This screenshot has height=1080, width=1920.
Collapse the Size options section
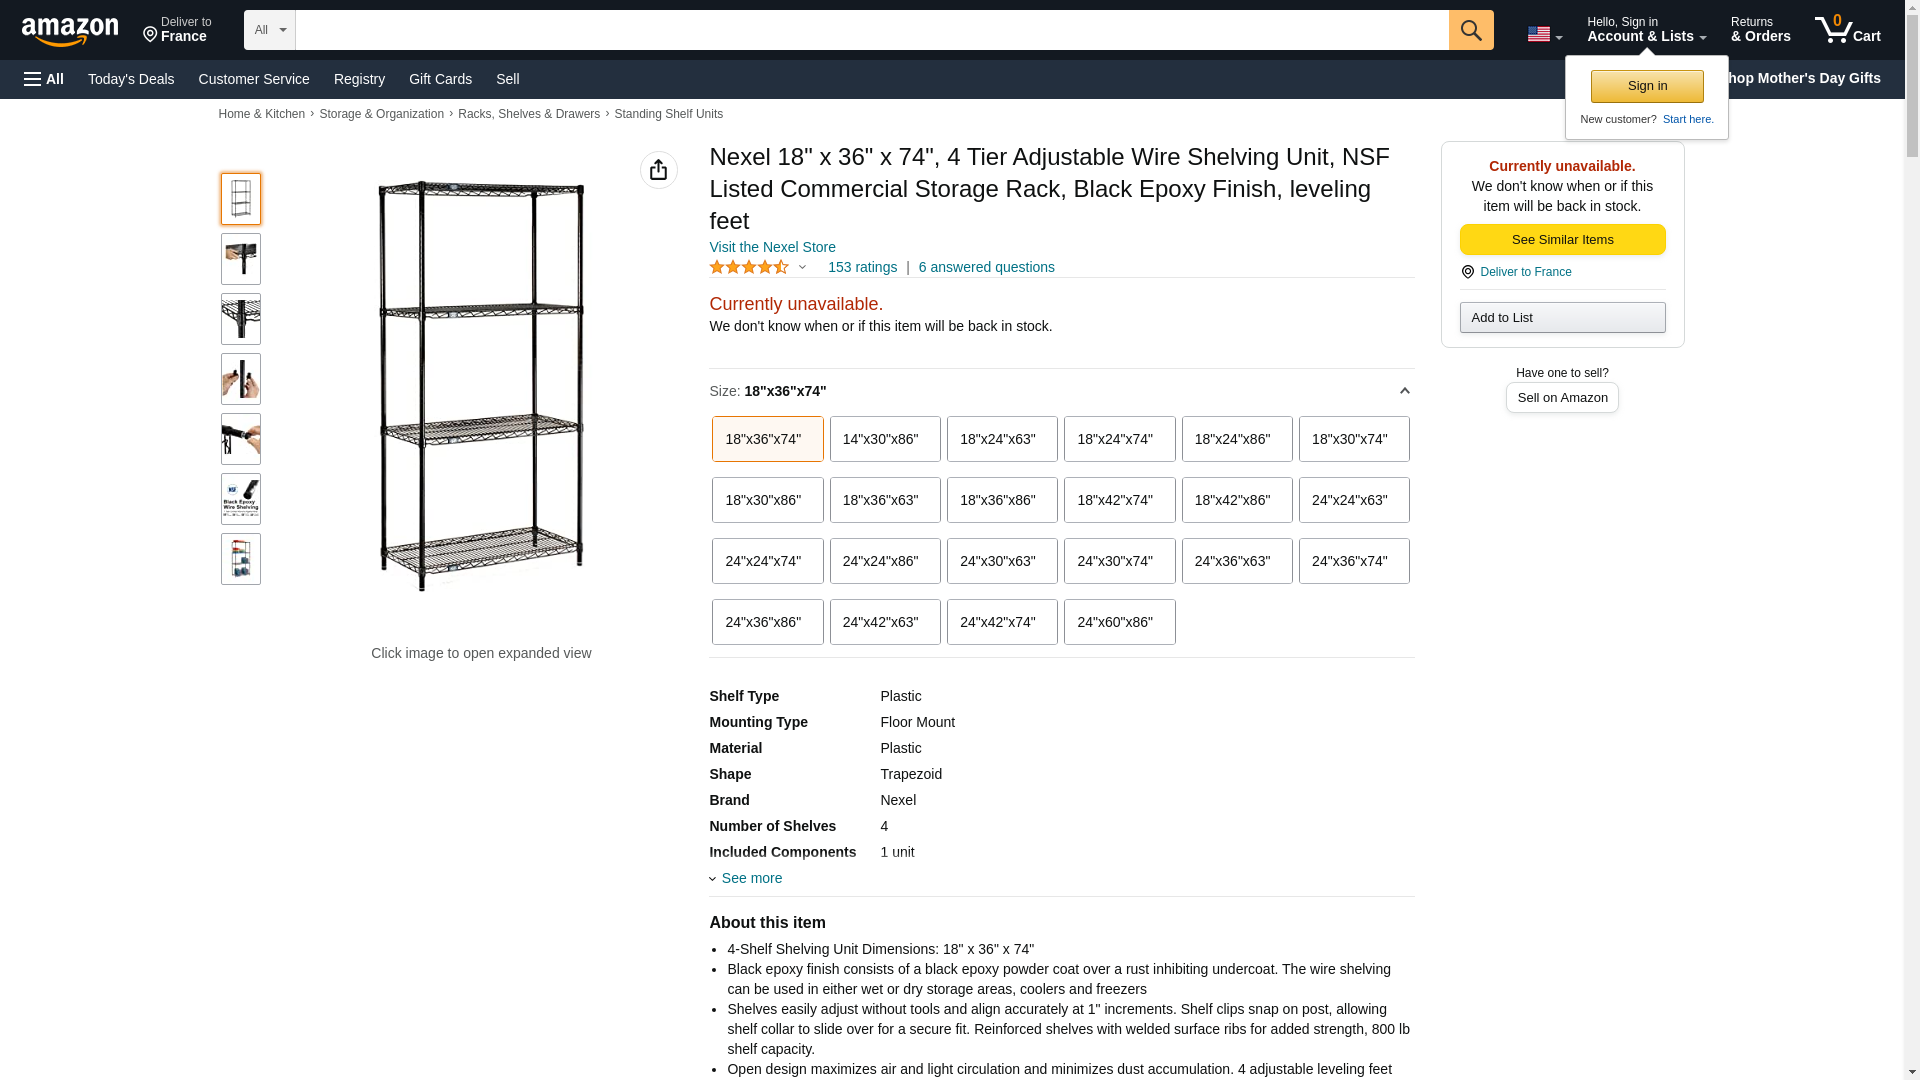coord(1404,391)
